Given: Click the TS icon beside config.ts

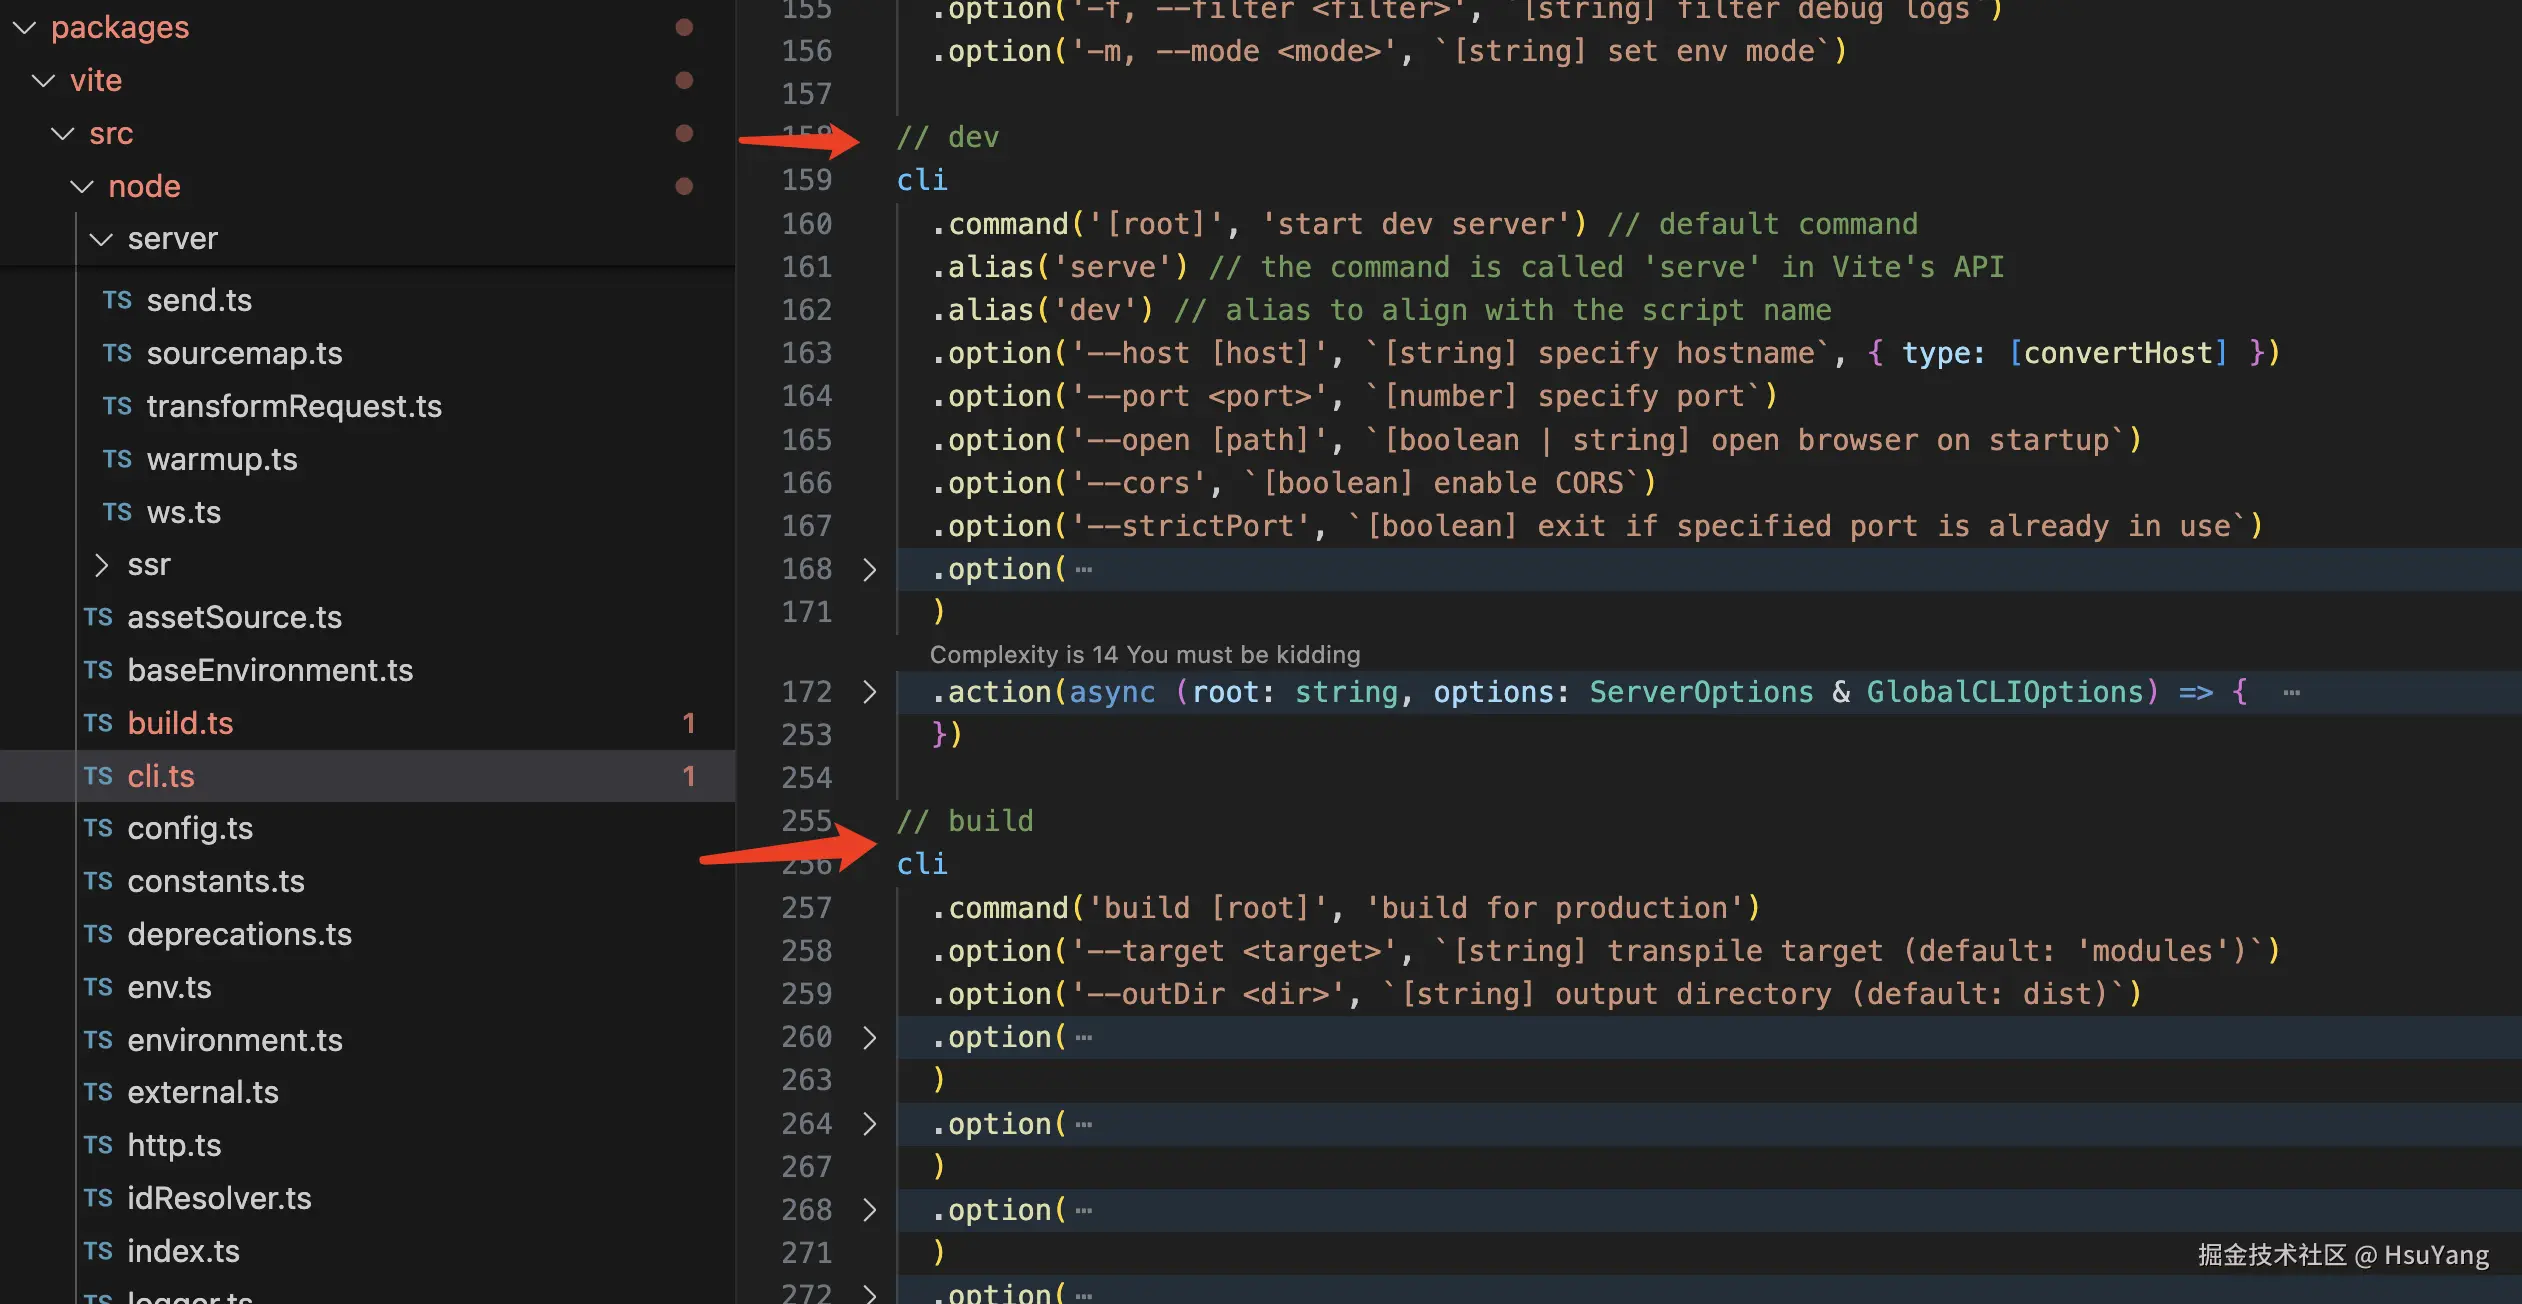Looking at the screenshot, I should [x=98, y=828].
